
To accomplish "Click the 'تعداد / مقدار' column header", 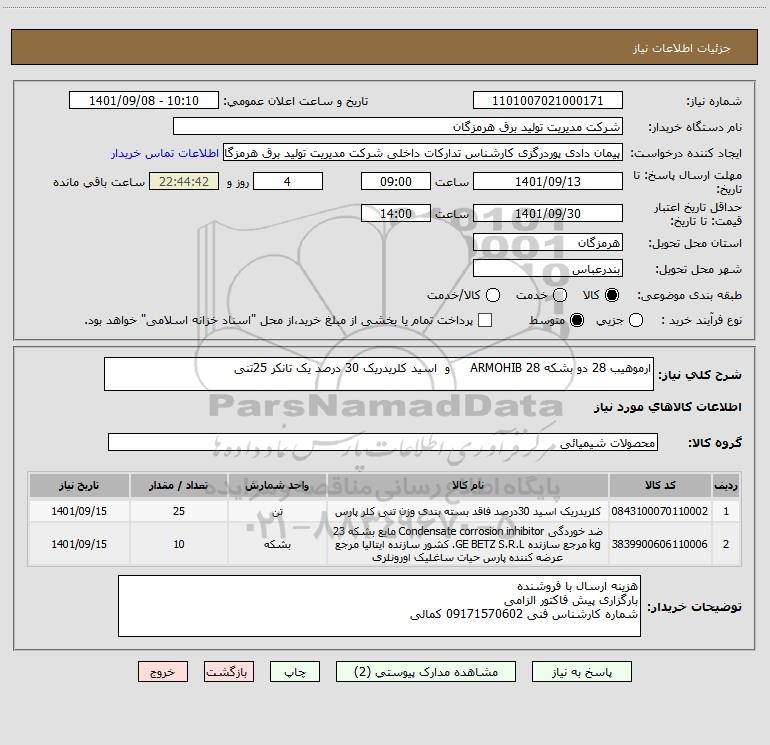I will (178, 485).
